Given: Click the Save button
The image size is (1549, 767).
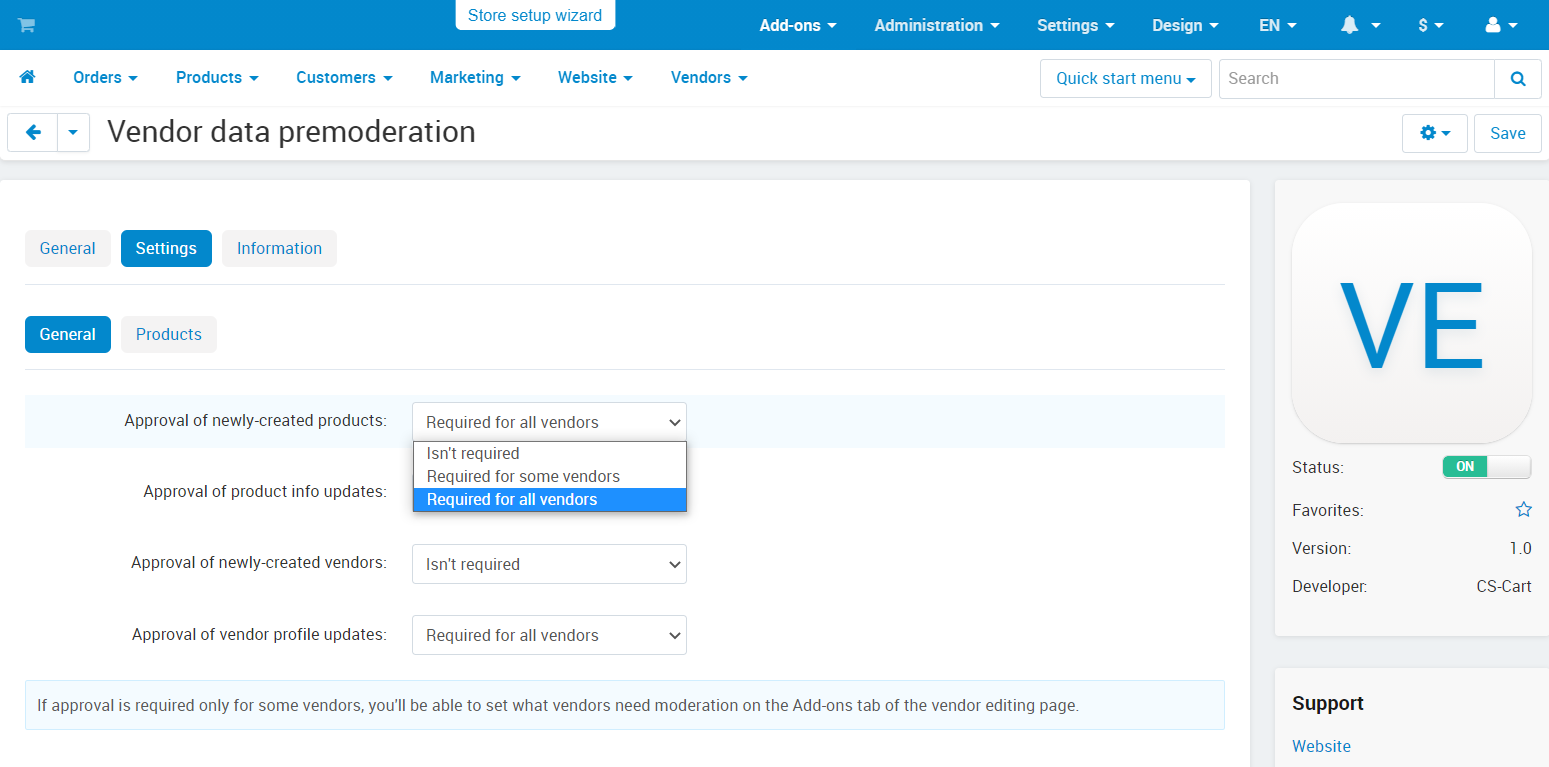Looking at the screenshot, I should pyautogui.click(x=1507, y=133).
